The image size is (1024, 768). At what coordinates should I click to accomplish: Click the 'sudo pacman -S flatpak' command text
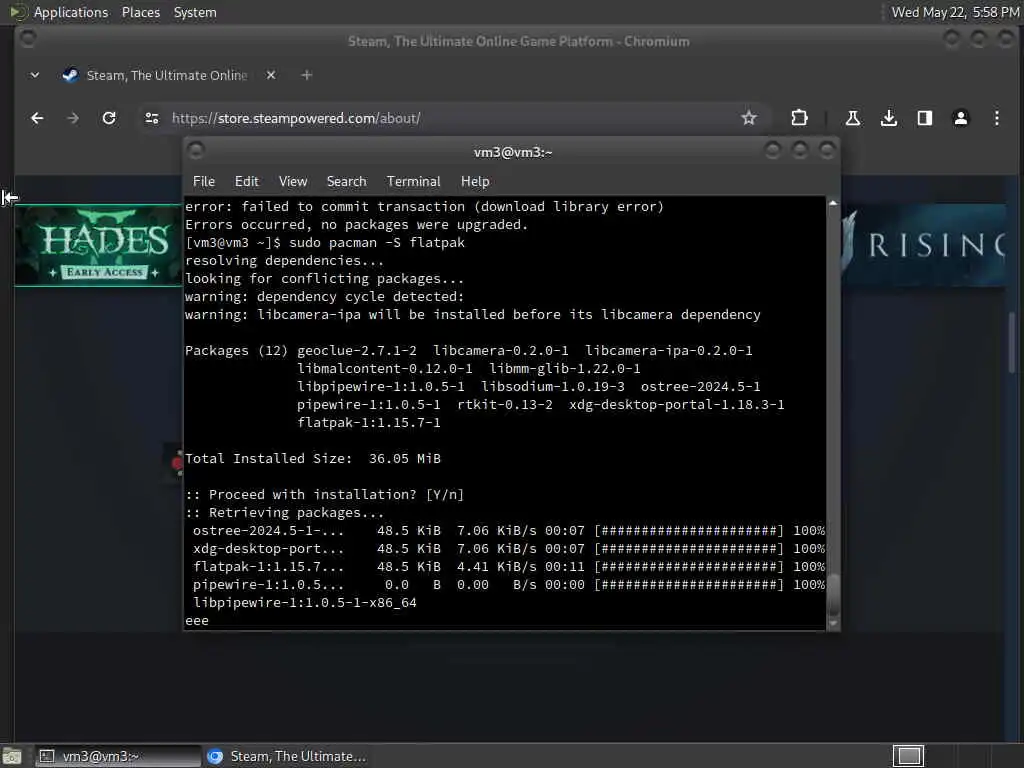[x=377, y=242]
